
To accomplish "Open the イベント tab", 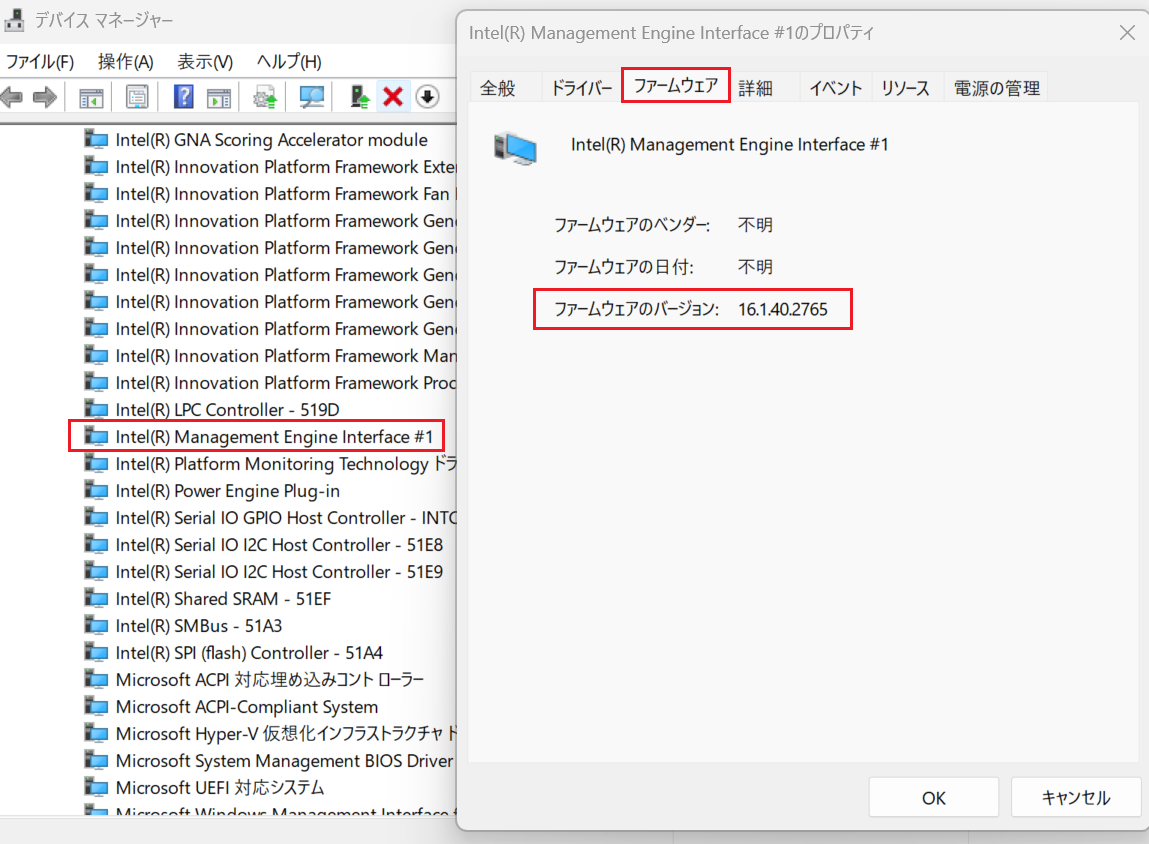I will click(835, 88).
